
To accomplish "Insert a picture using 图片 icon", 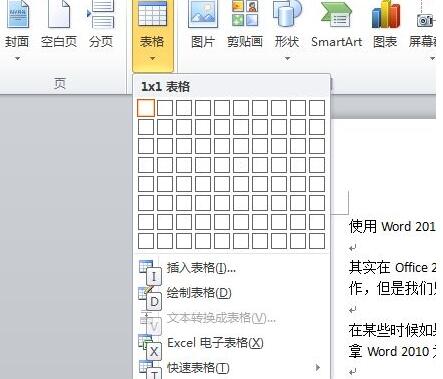I will pos(203,14).
